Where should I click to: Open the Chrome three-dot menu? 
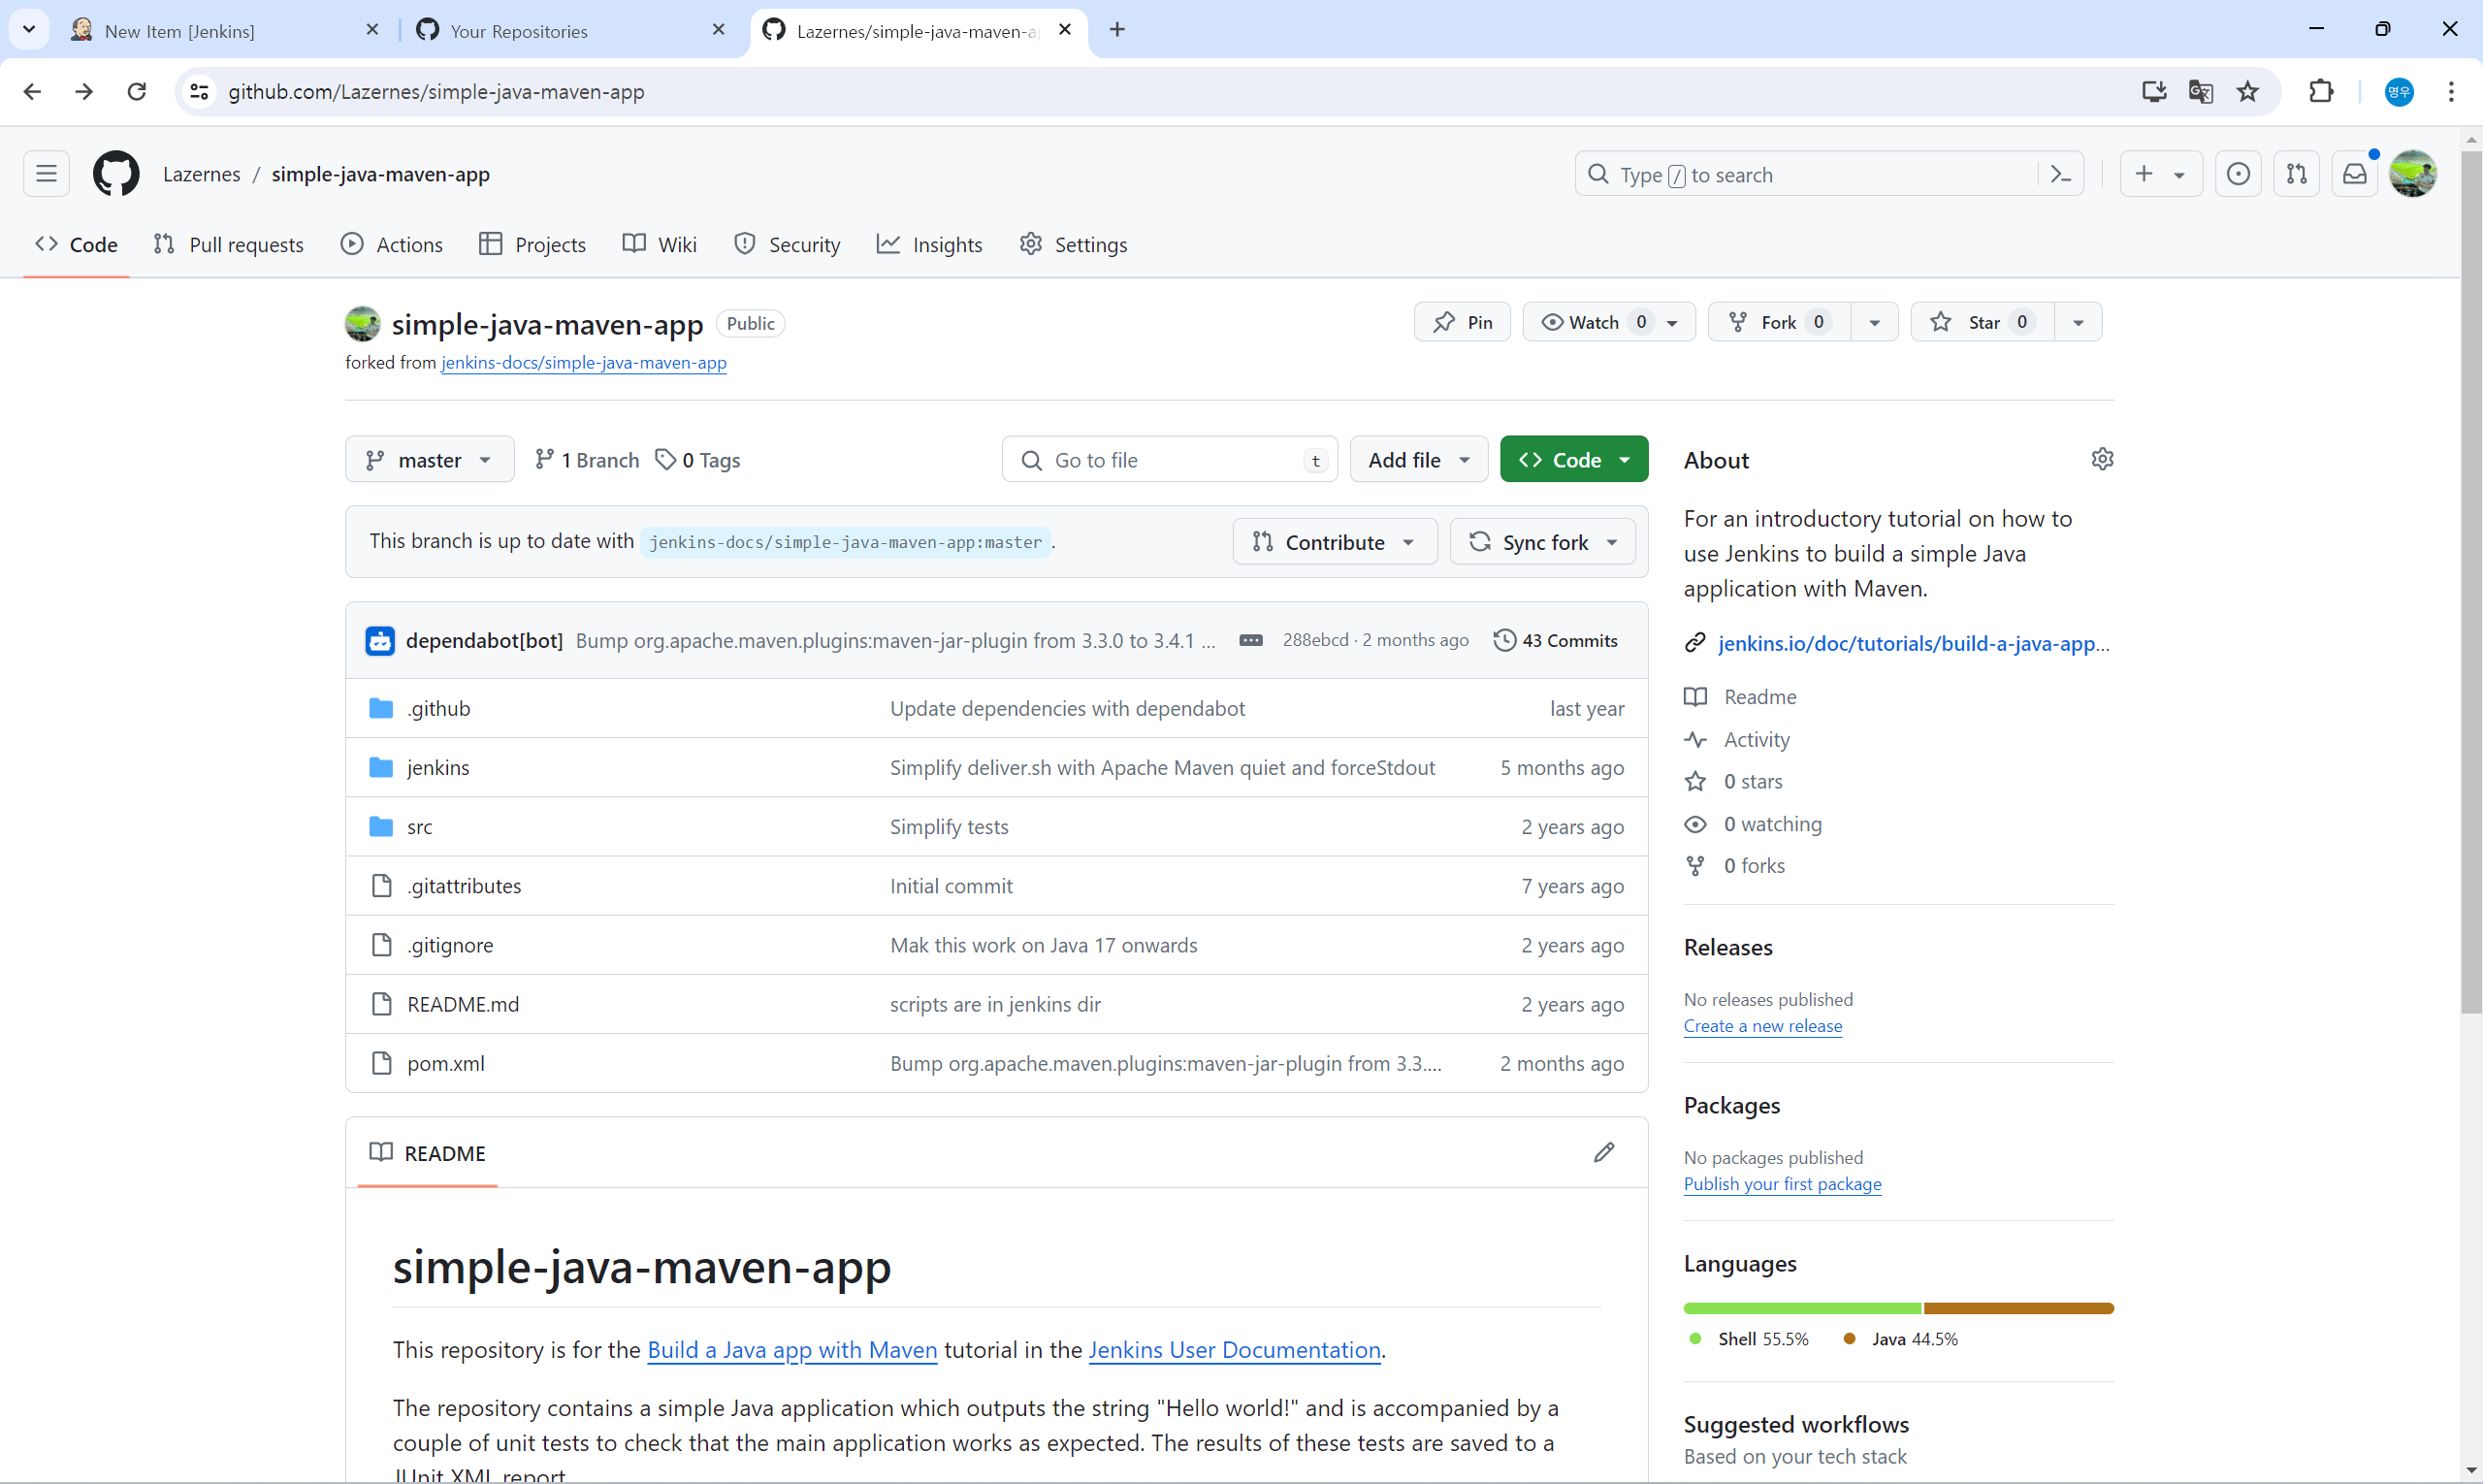pos(2451,91)
